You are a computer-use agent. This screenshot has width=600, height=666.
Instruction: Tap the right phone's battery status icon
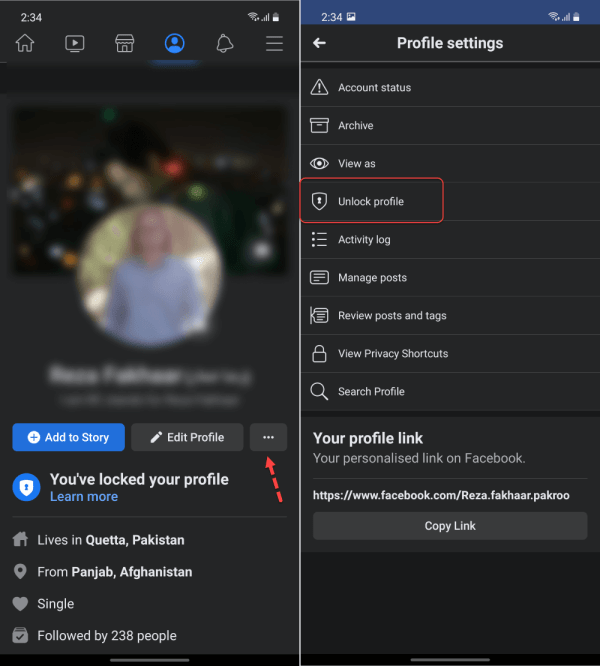click(x=576, y=17)
